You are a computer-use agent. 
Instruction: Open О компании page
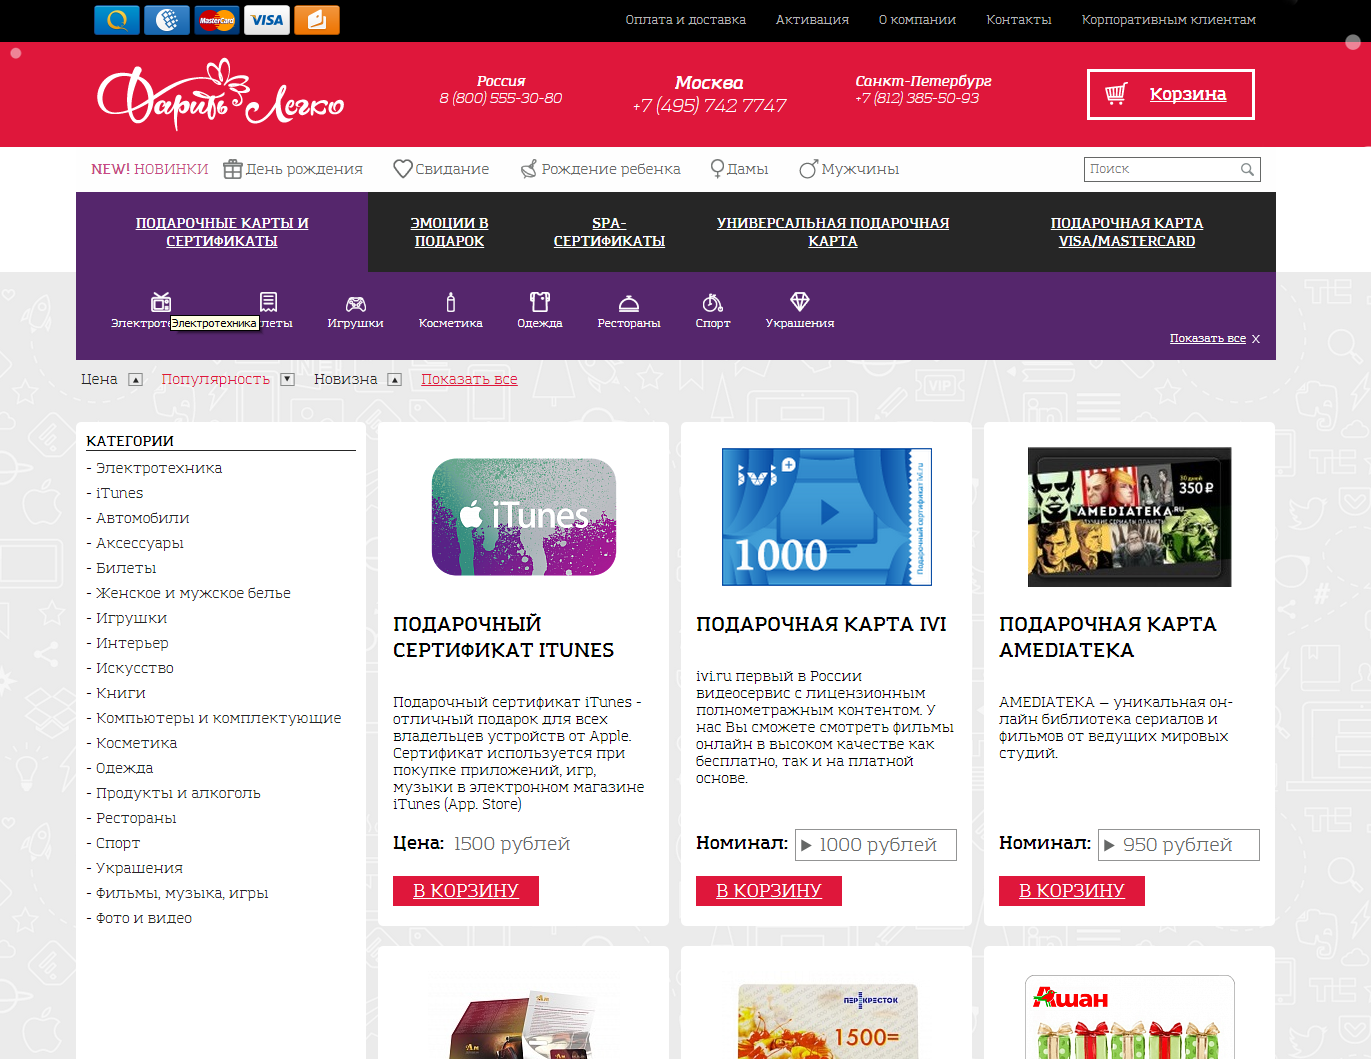917,20
